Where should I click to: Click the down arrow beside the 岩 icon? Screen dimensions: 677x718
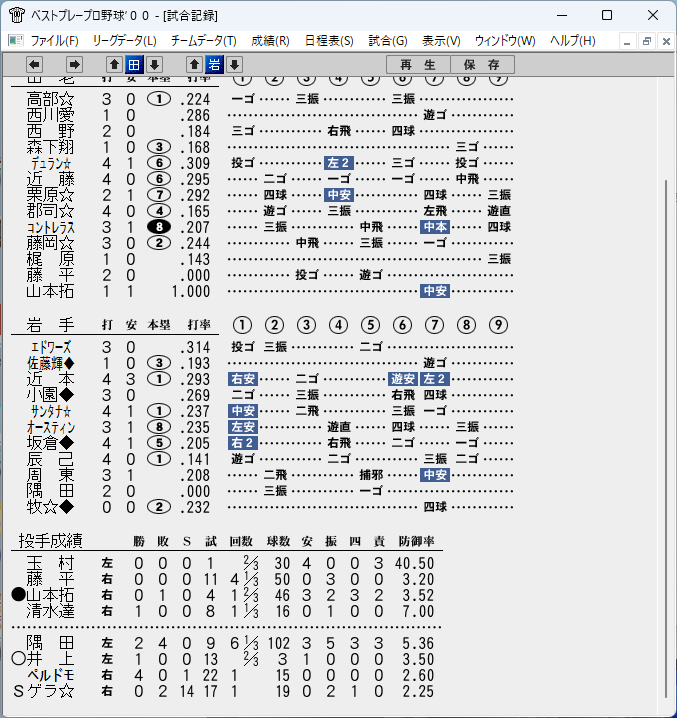(234, 65)
